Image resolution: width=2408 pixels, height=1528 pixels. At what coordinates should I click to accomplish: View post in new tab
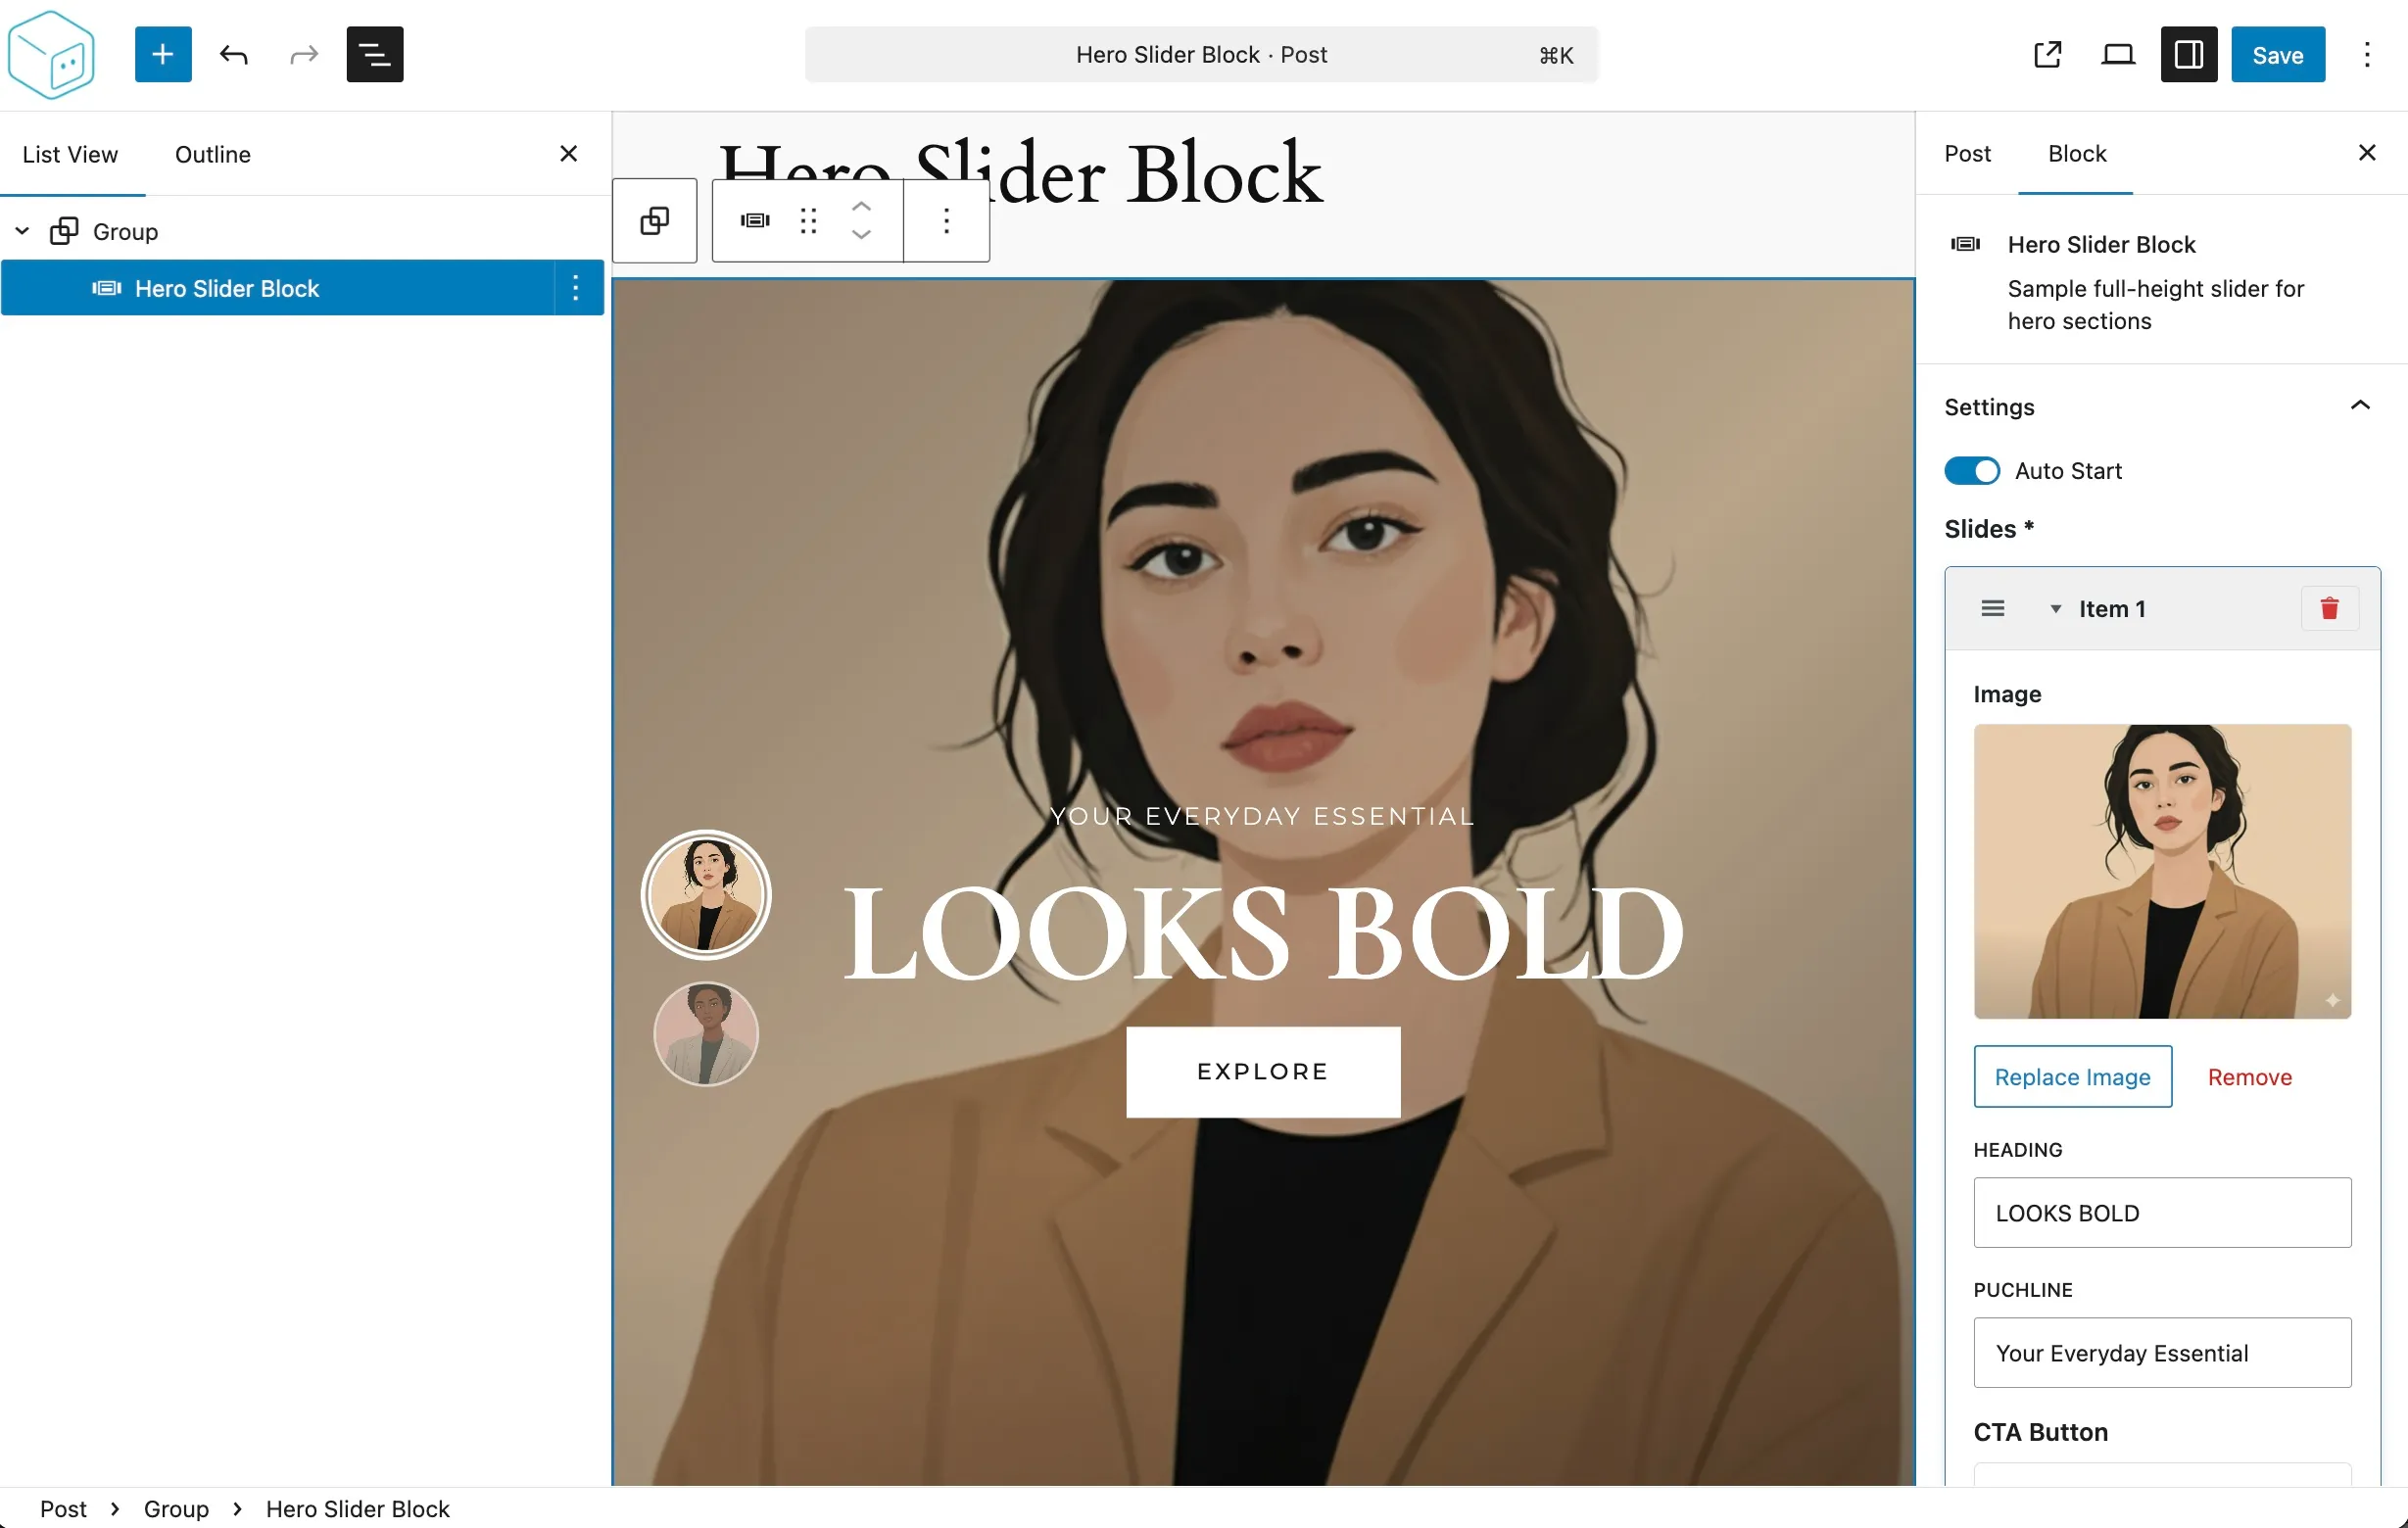coord(2048,55)
